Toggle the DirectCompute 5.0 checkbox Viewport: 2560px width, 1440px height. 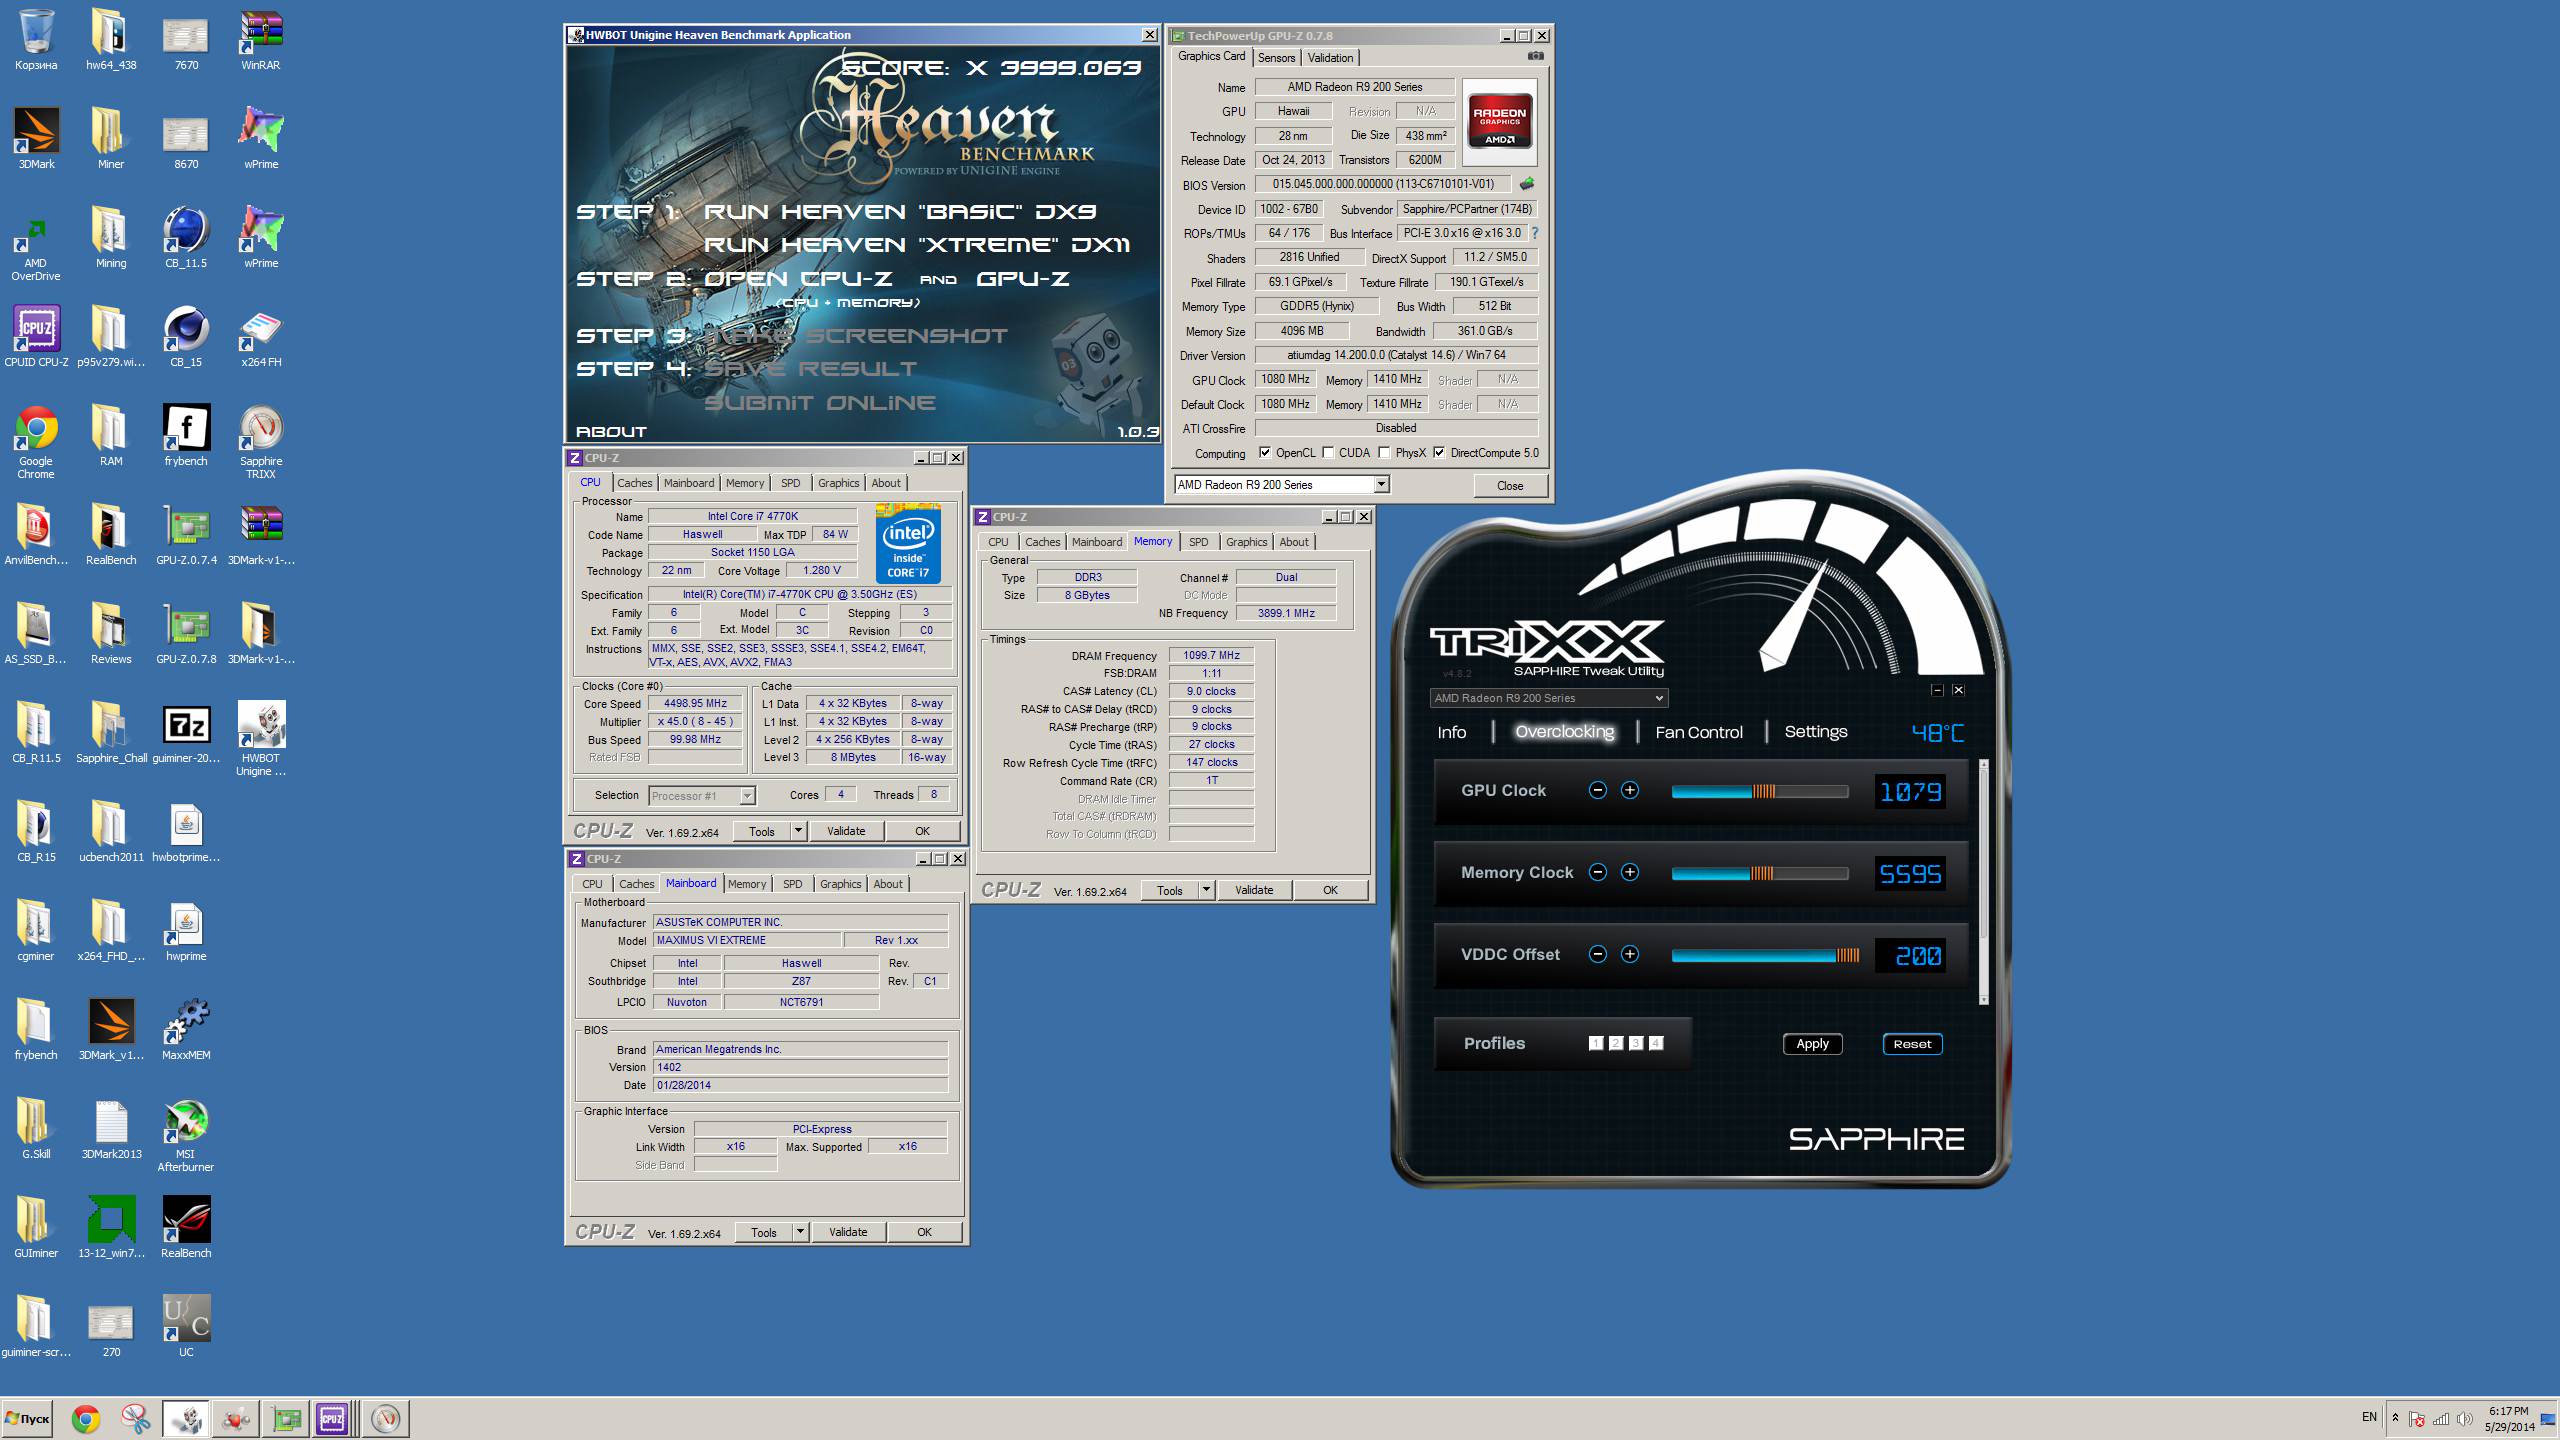tap(1439, 453)
